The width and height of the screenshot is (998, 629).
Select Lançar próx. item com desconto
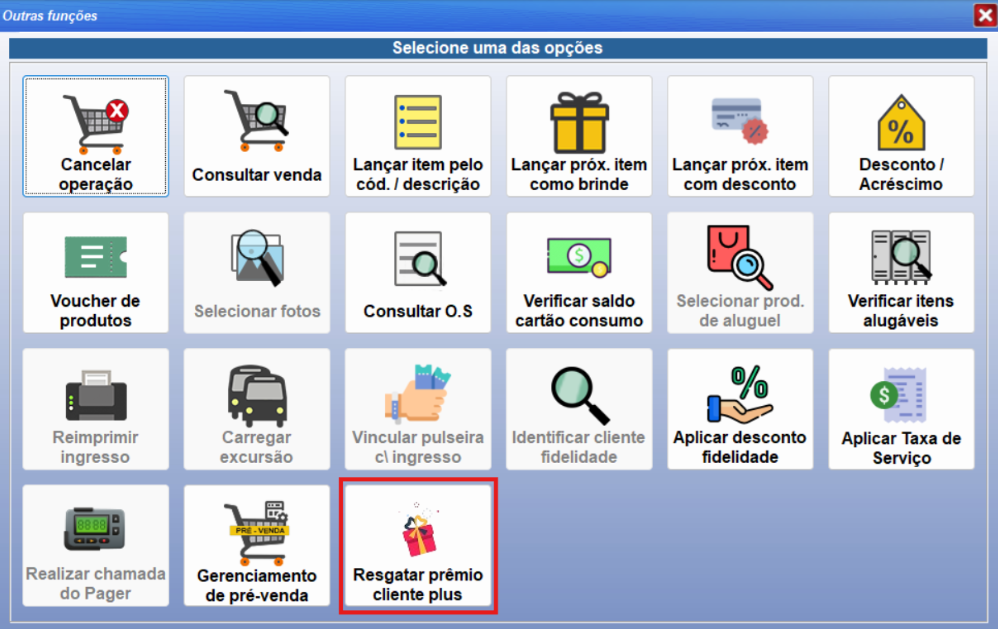point(740,136)
